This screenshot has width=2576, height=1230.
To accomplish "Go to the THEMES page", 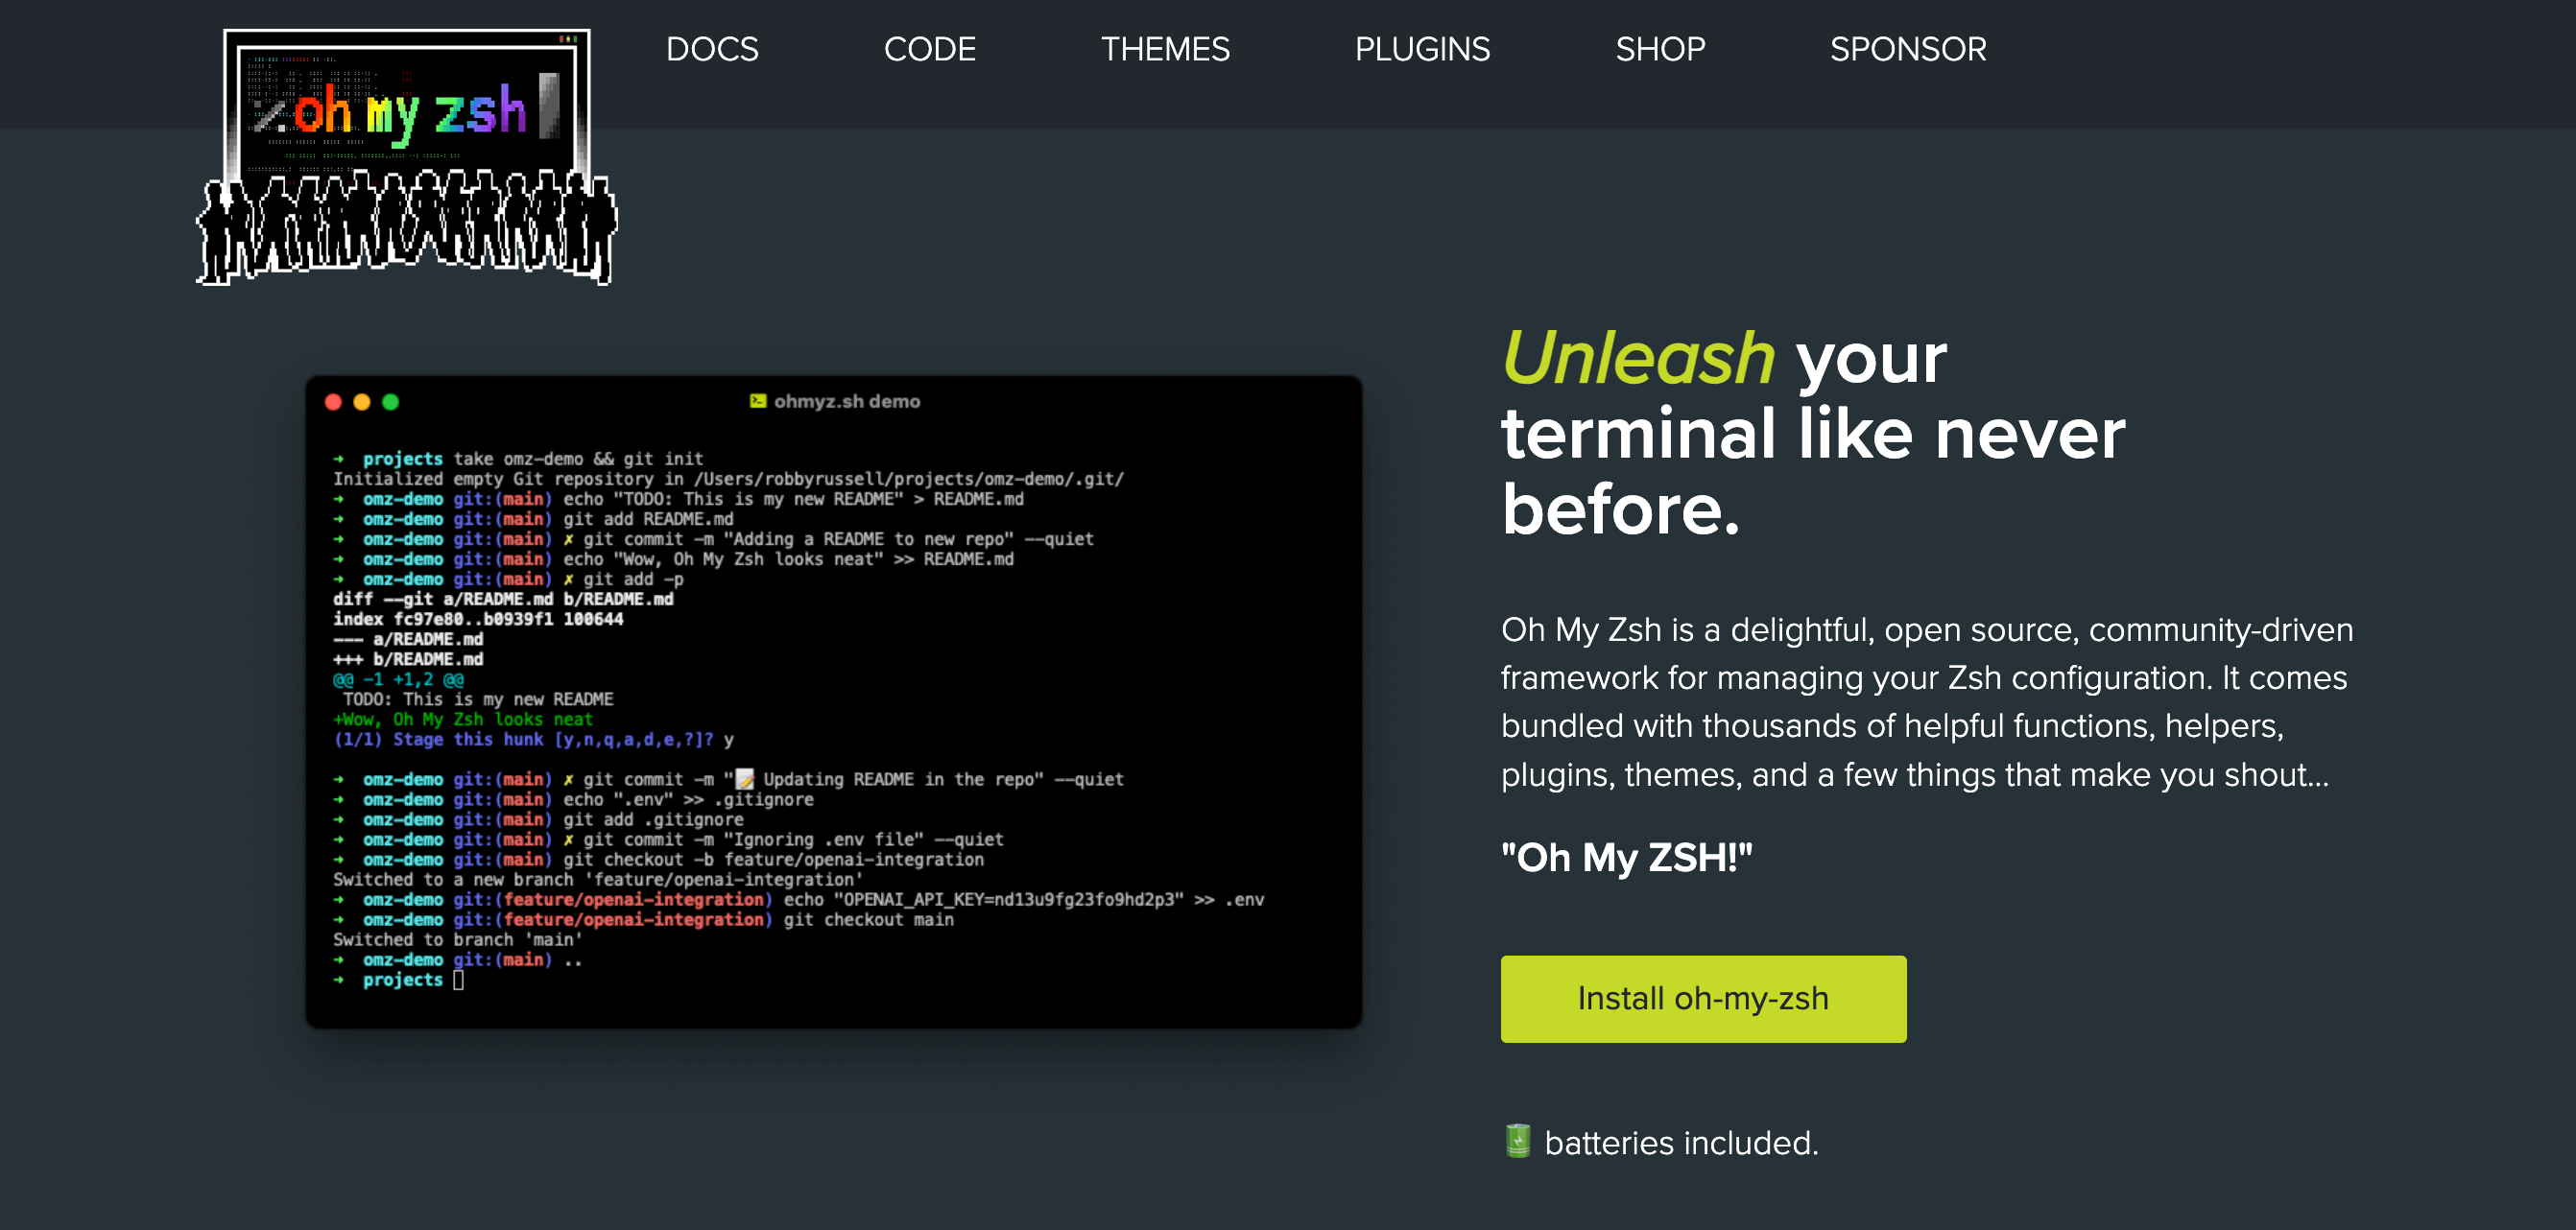I will (x=1165, y=49).
